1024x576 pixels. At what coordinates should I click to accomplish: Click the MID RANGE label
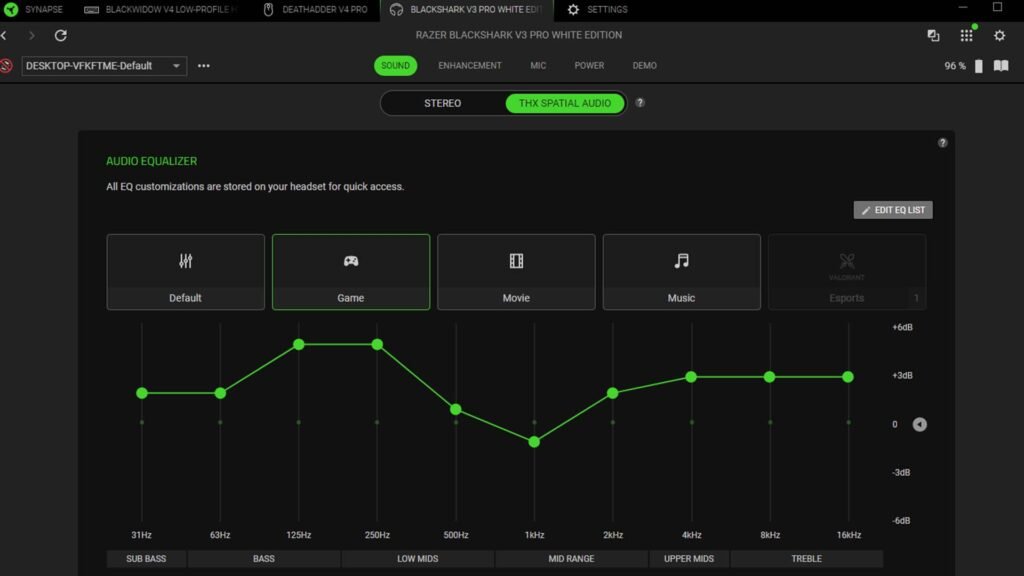point(571,559)
